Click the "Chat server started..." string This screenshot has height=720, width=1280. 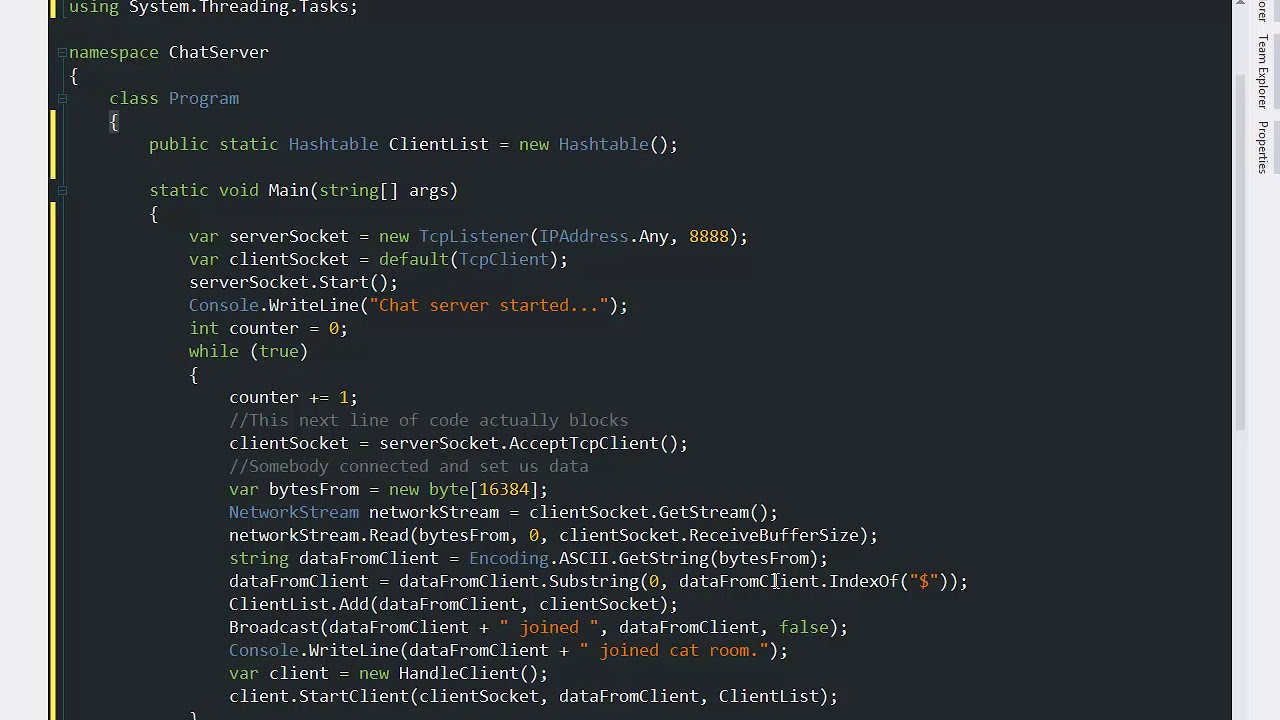point(488,305)
